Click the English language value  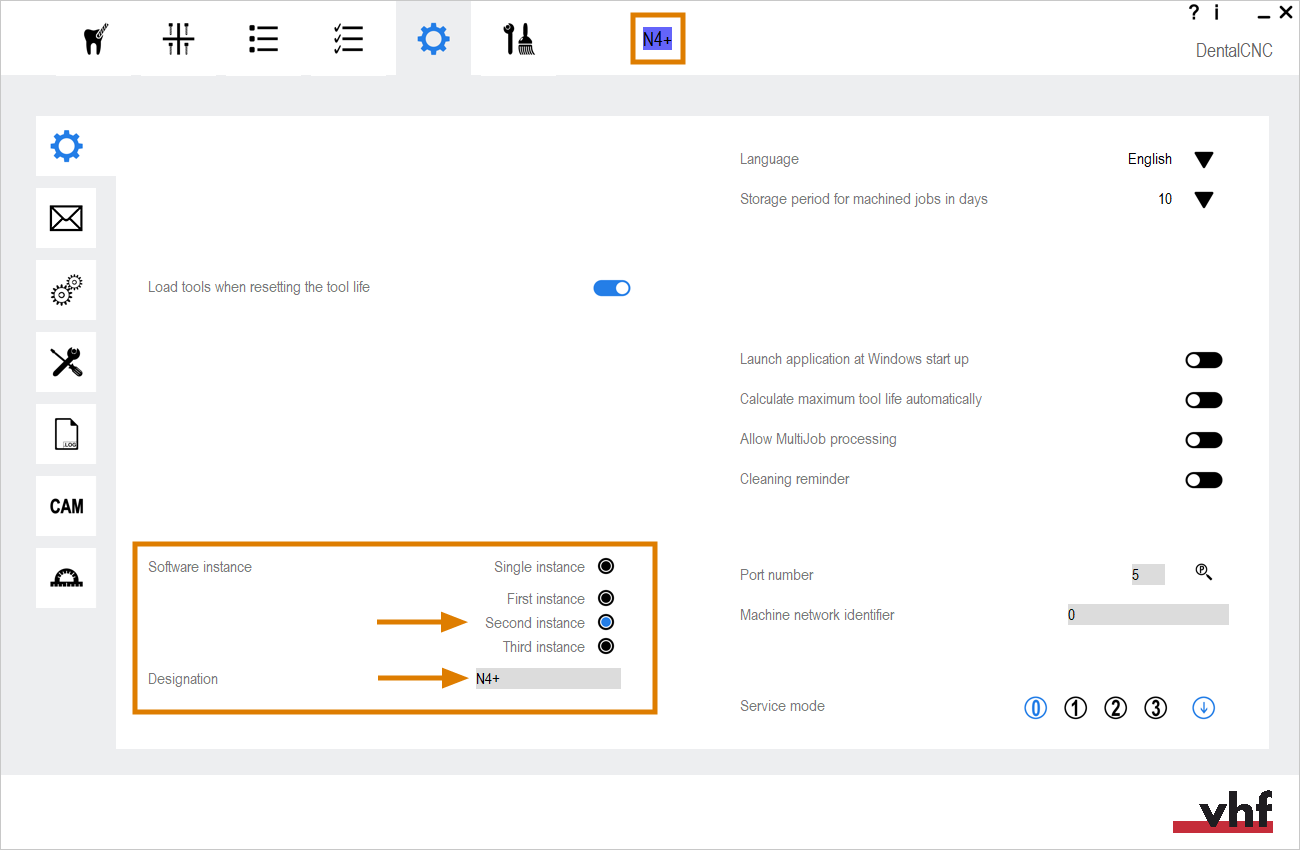pyautogui.click(x=1150, y=159)
